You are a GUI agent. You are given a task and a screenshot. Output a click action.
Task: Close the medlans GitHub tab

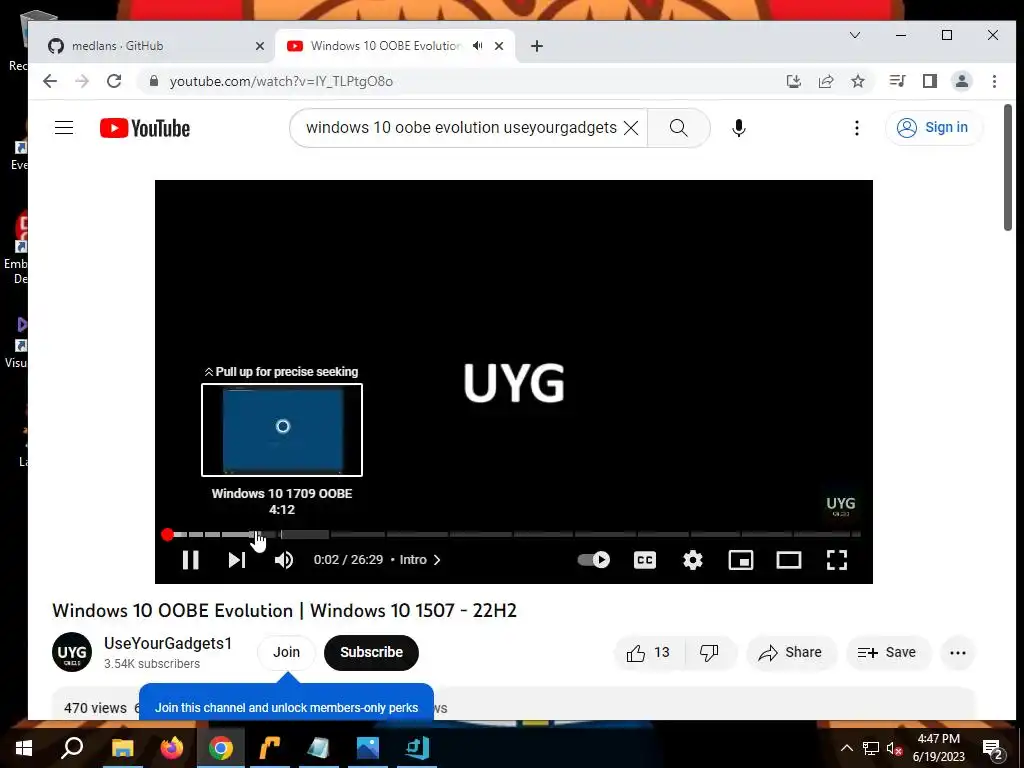(x=259, y=46)
